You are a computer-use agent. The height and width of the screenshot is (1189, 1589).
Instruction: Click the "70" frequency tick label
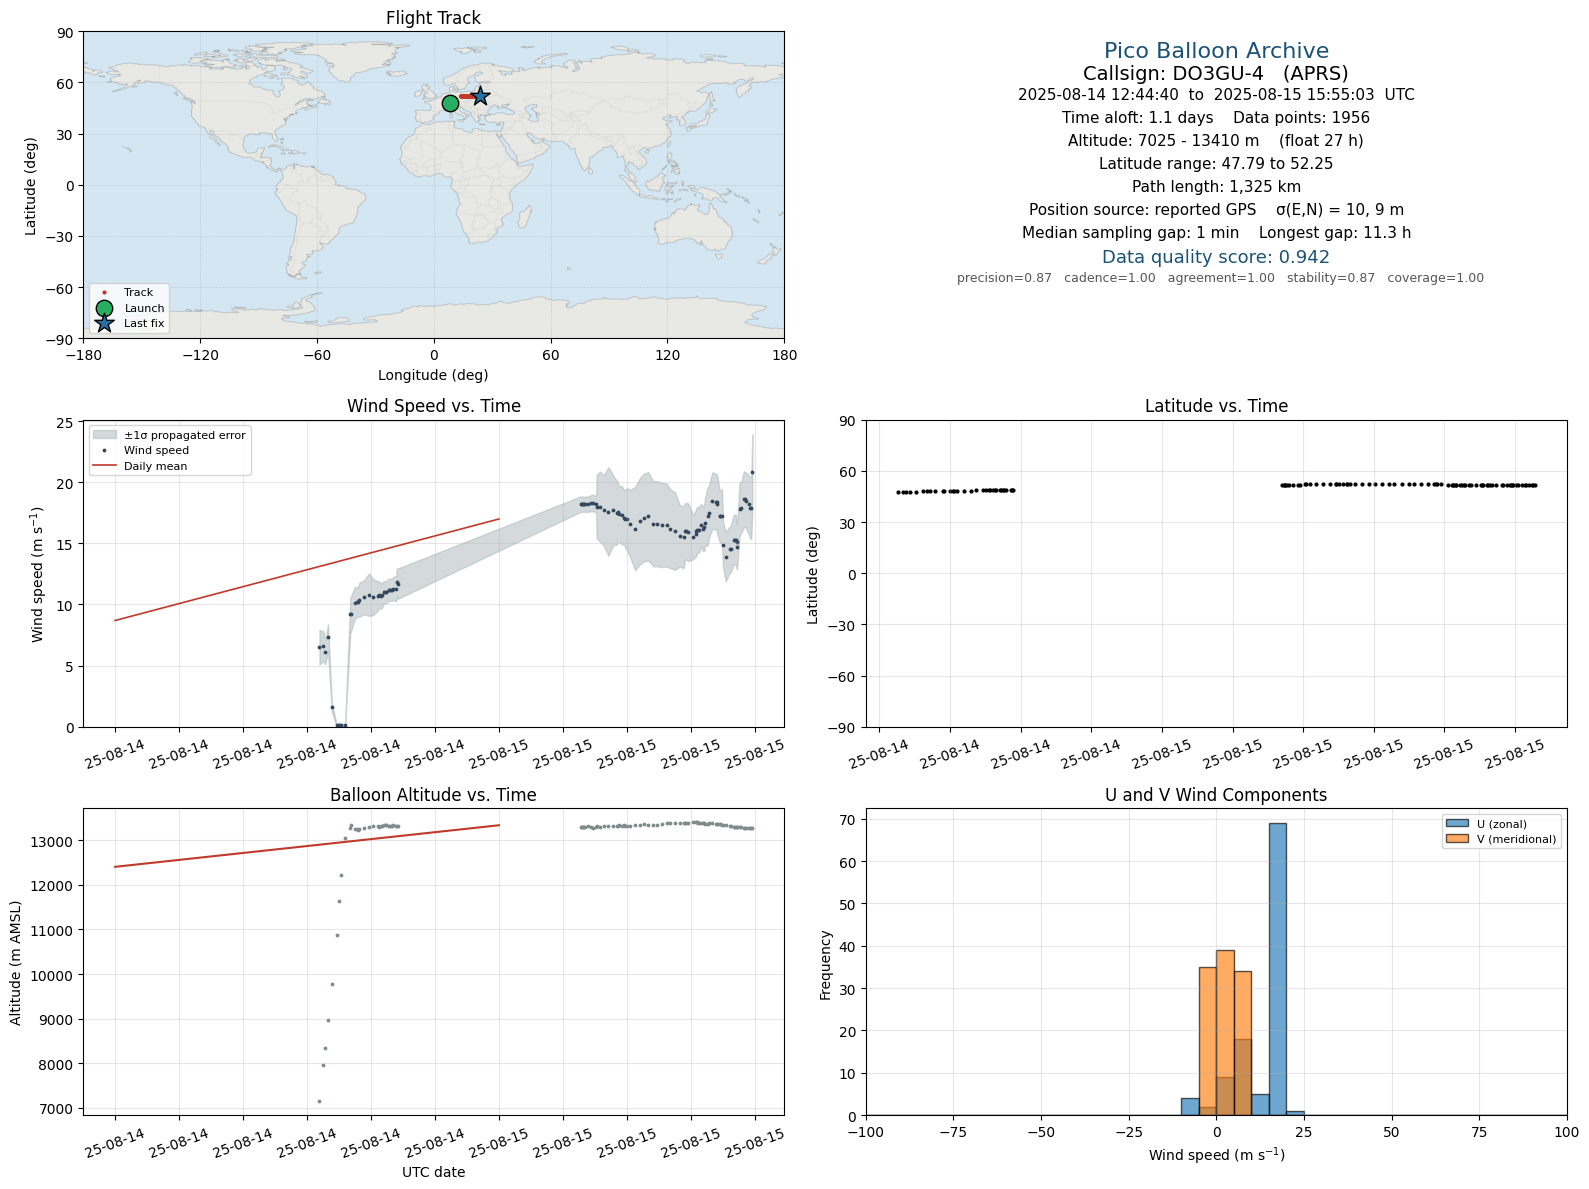pos(850,820)
